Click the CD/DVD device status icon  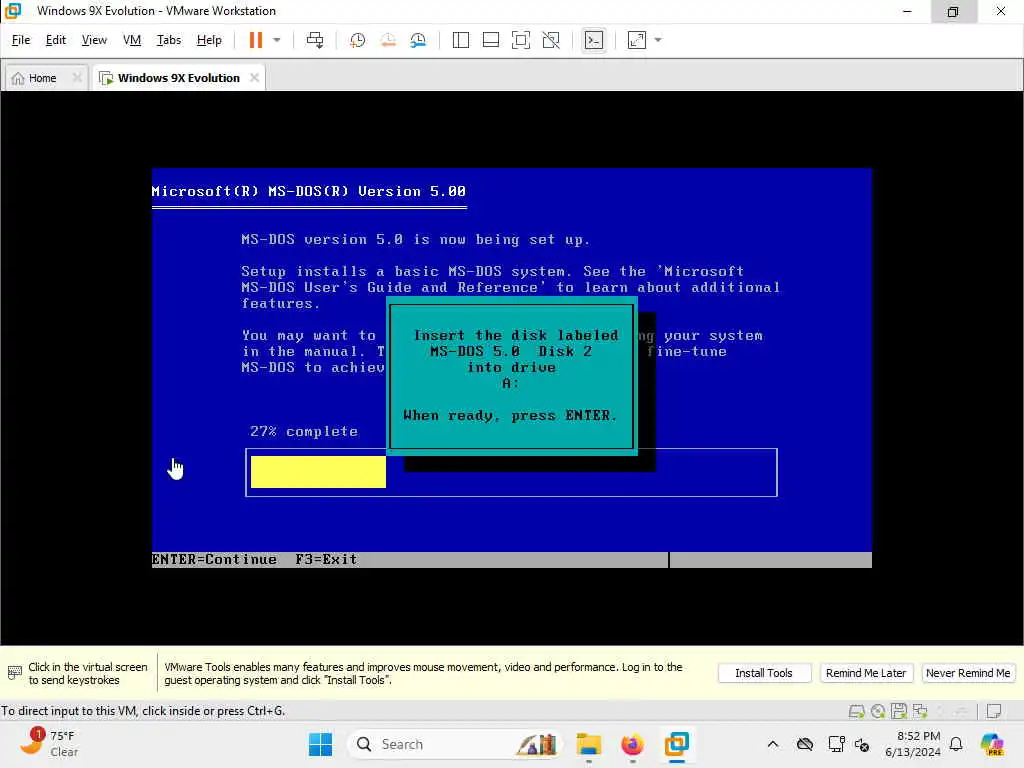click(878, 711)
